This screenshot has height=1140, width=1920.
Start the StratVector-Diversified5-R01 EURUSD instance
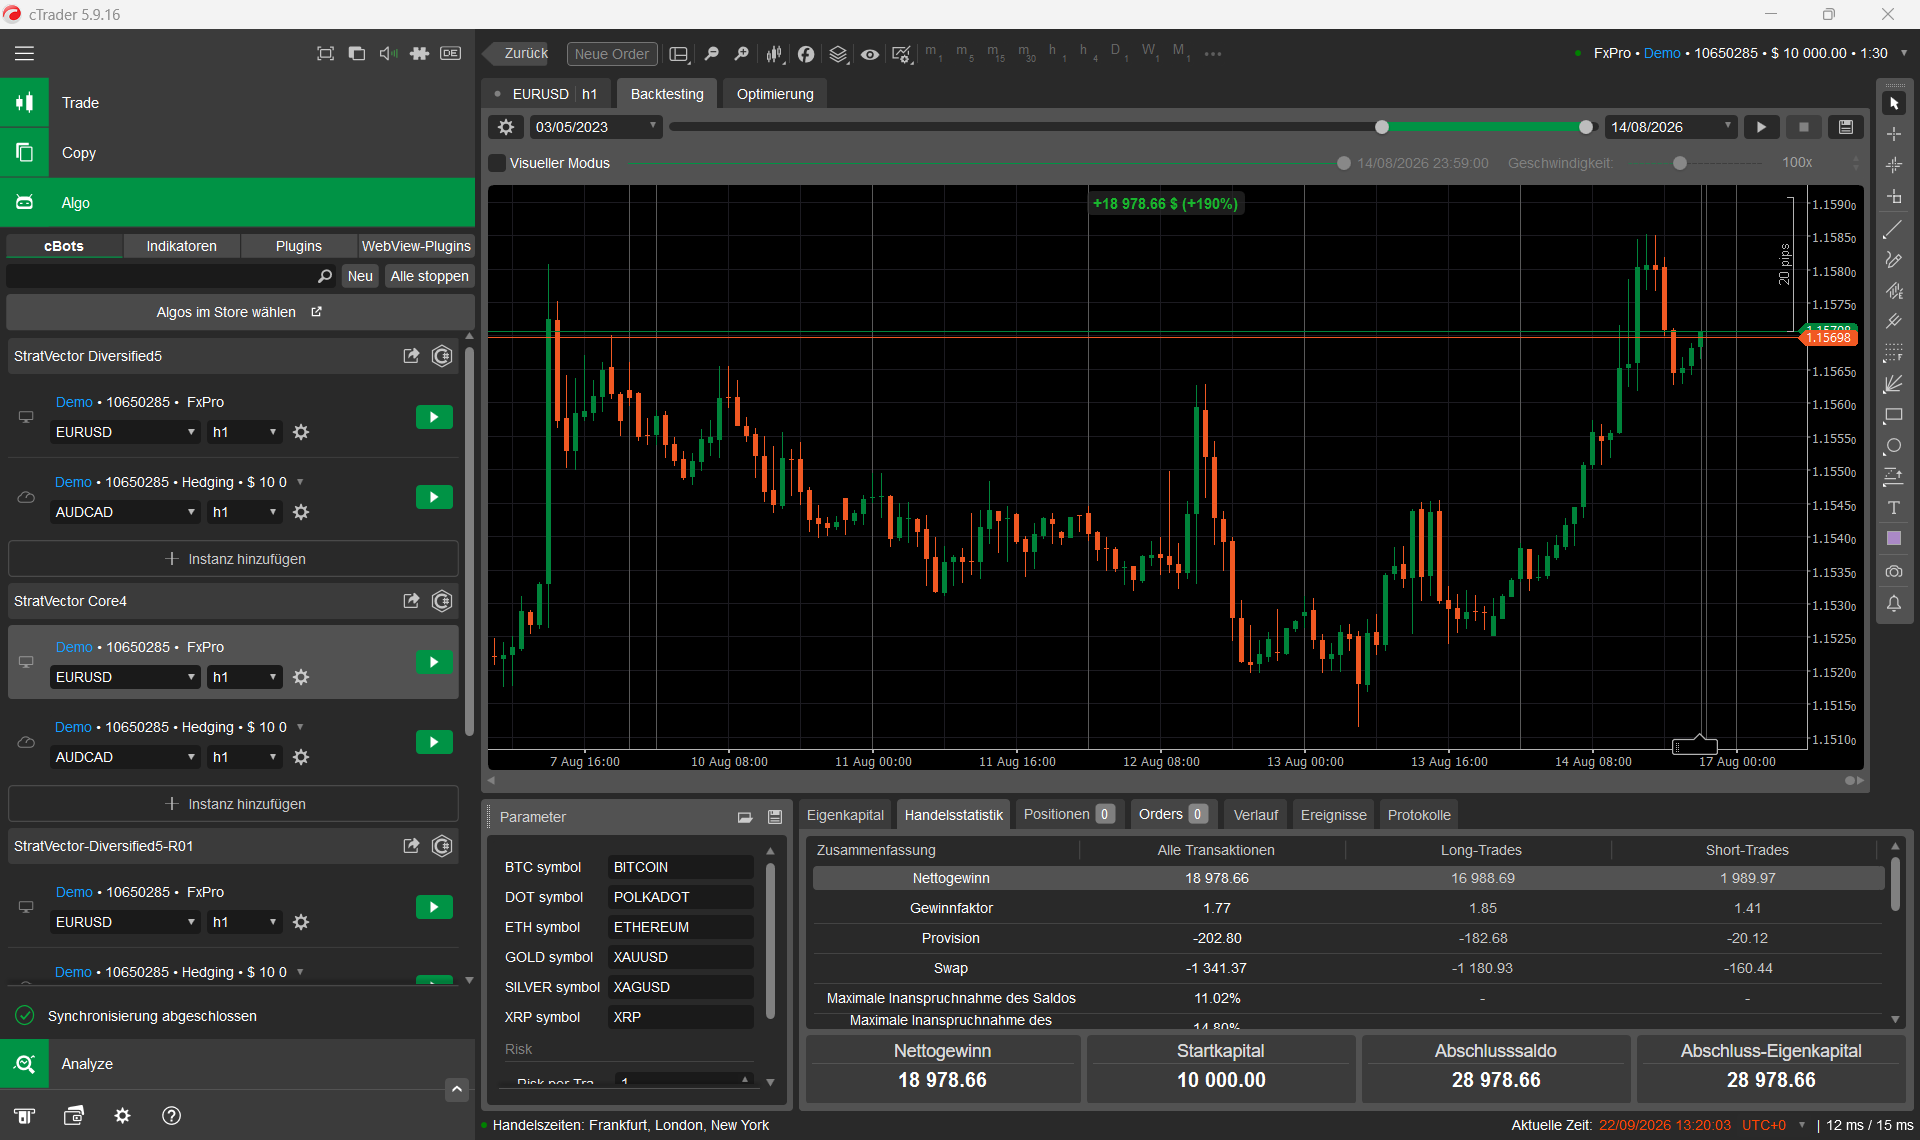[434, 907]
